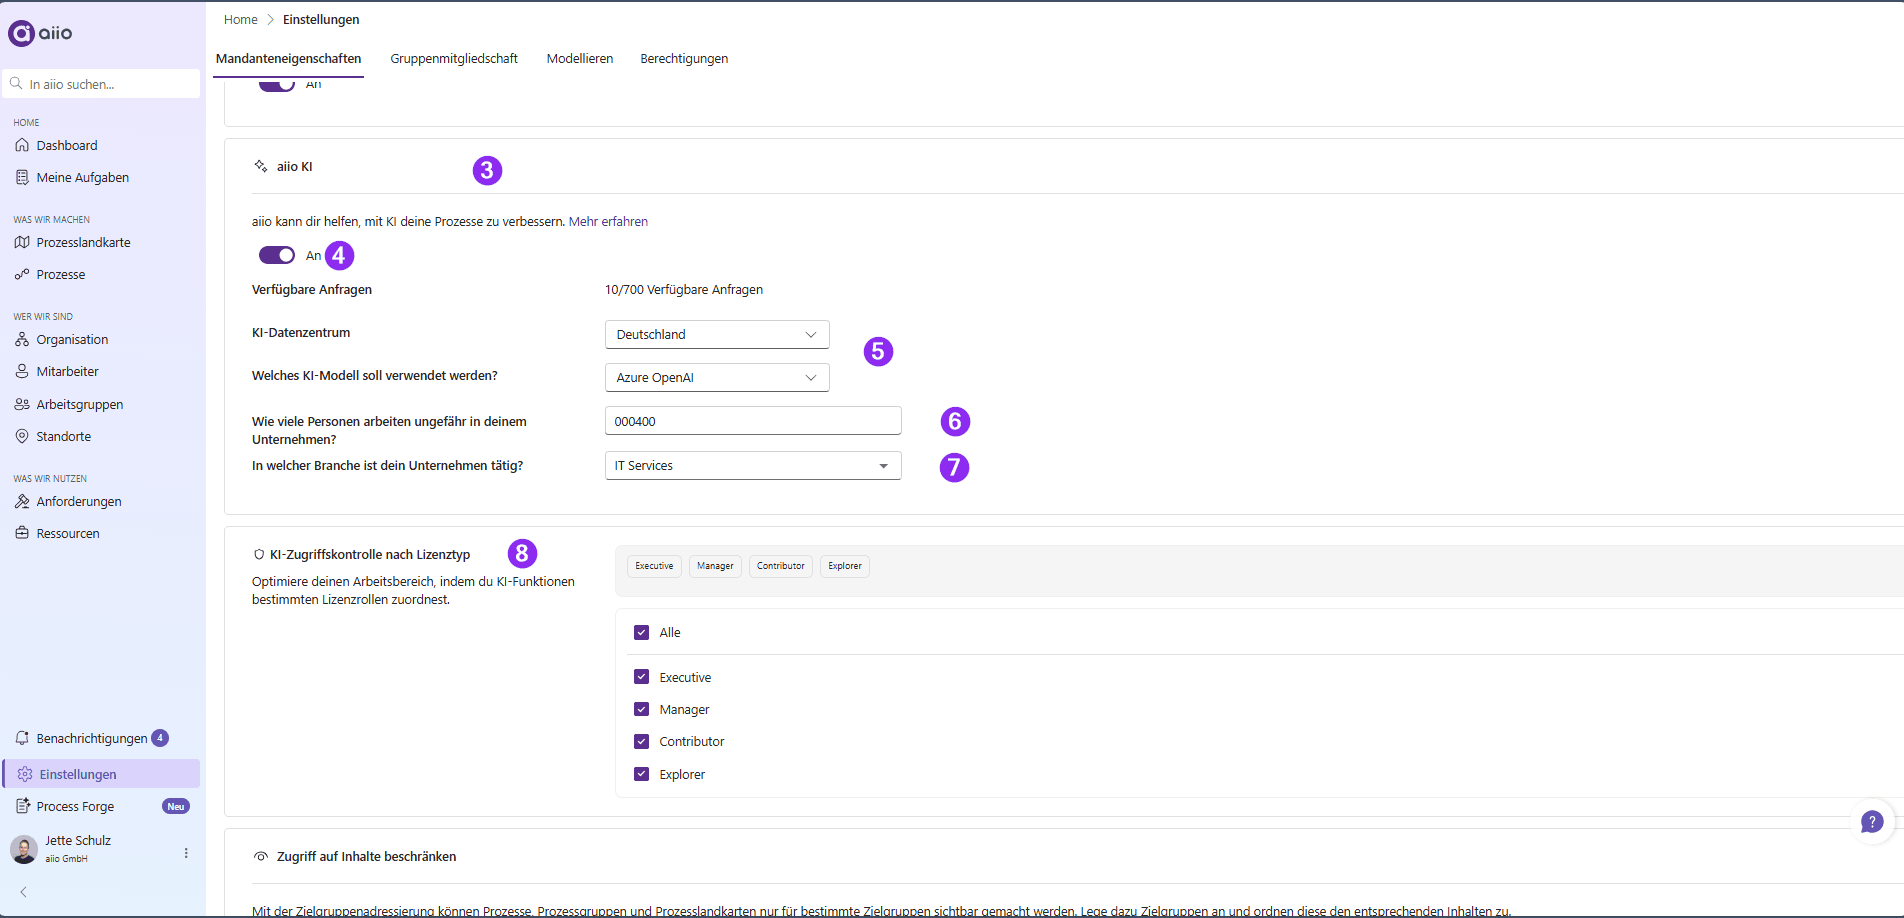Open the IT Services Branche dropdown
The height and width of the screenshot is (918, 1904).
pyautogui.click(x=753, y=465)
